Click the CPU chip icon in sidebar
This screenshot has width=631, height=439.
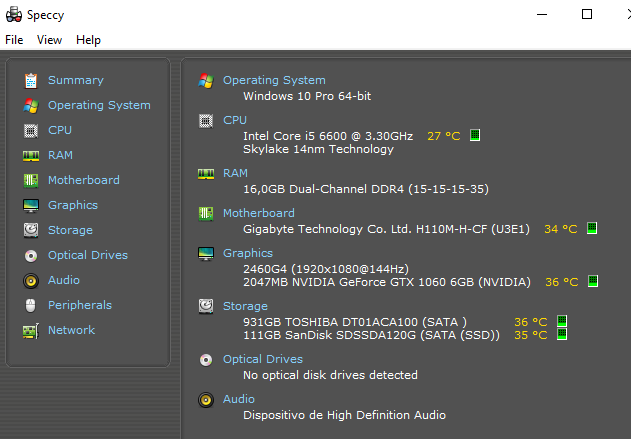[31, 131]
